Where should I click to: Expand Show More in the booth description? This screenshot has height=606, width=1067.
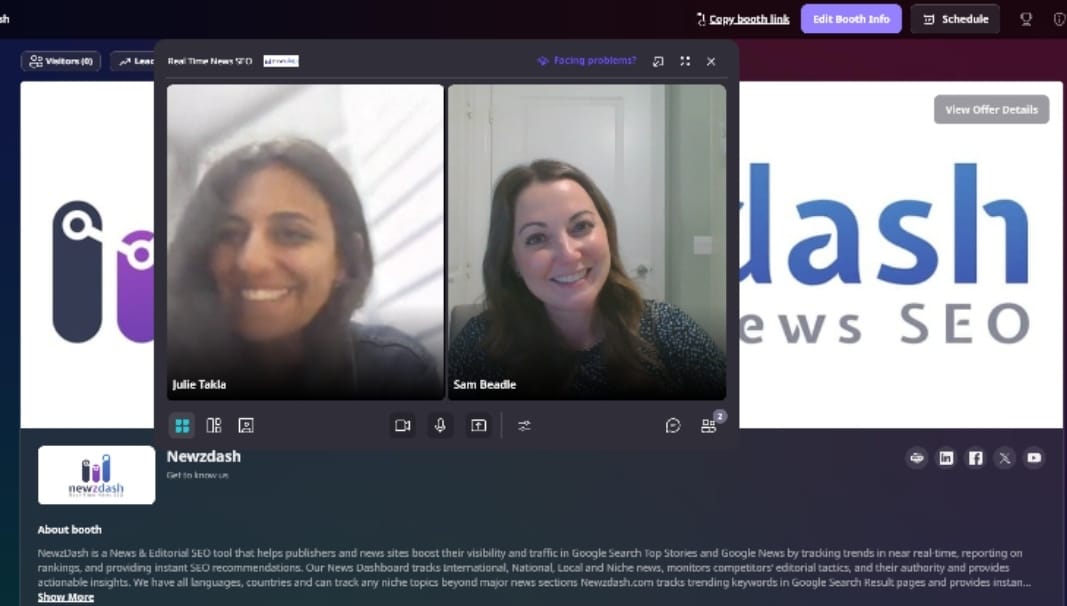click(x=64, y=596)
